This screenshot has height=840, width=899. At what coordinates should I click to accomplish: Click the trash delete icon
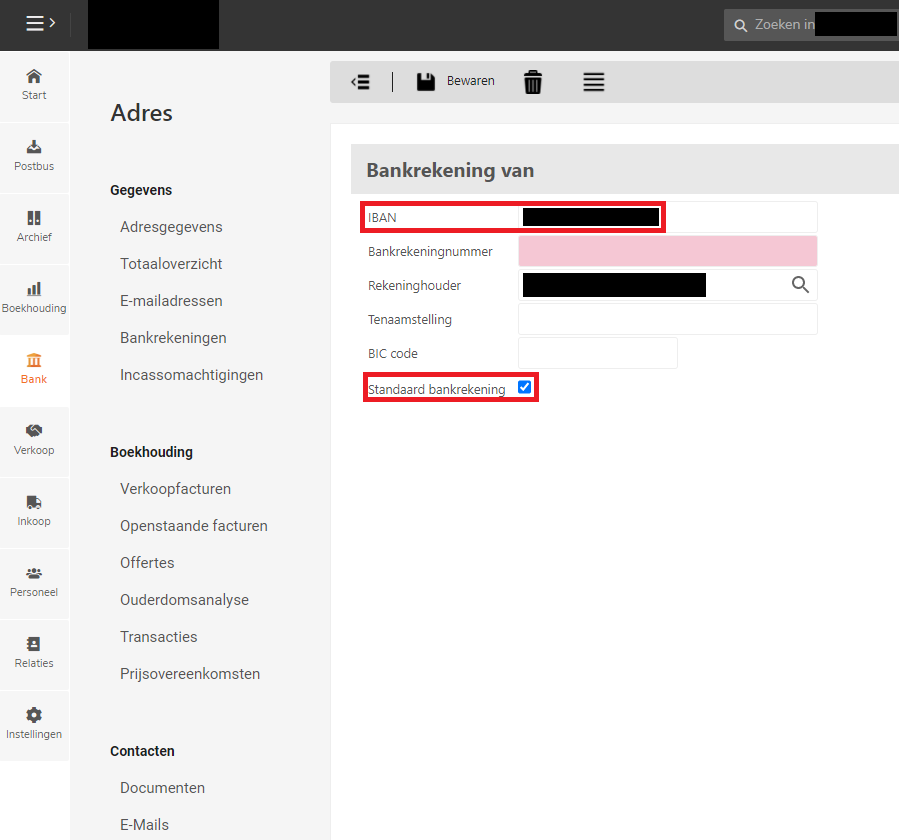point(533,82)
